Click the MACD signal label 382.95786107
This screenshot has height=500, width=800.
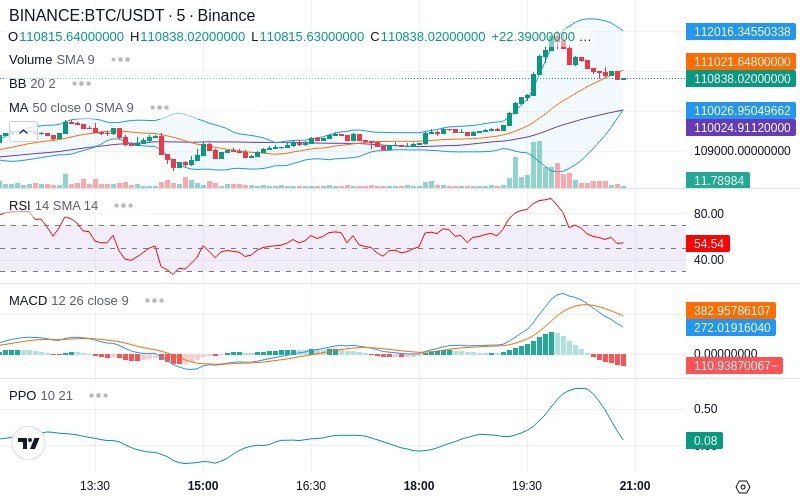731,311
